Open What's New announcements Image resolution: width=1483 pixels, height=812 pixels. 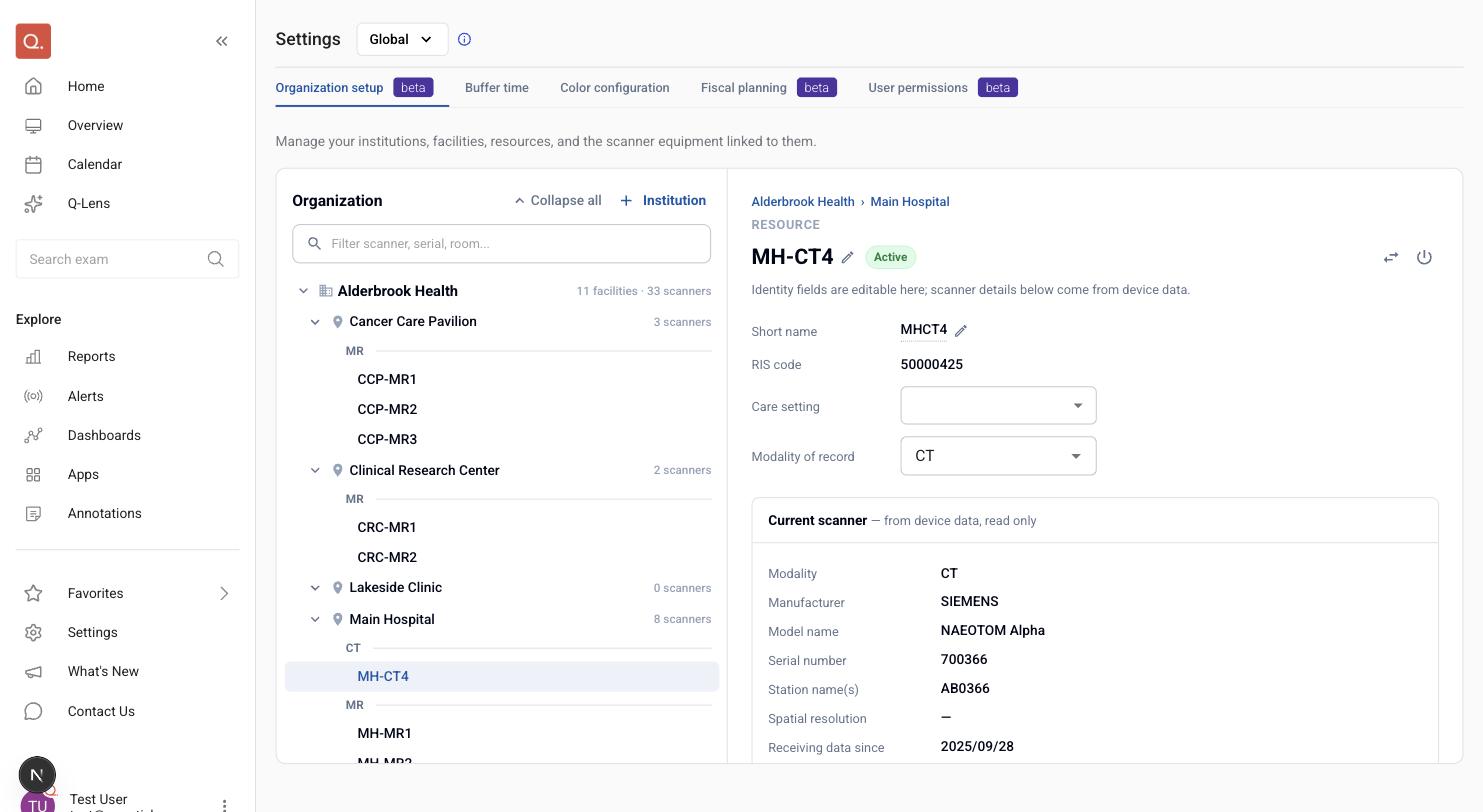(103, 671)
